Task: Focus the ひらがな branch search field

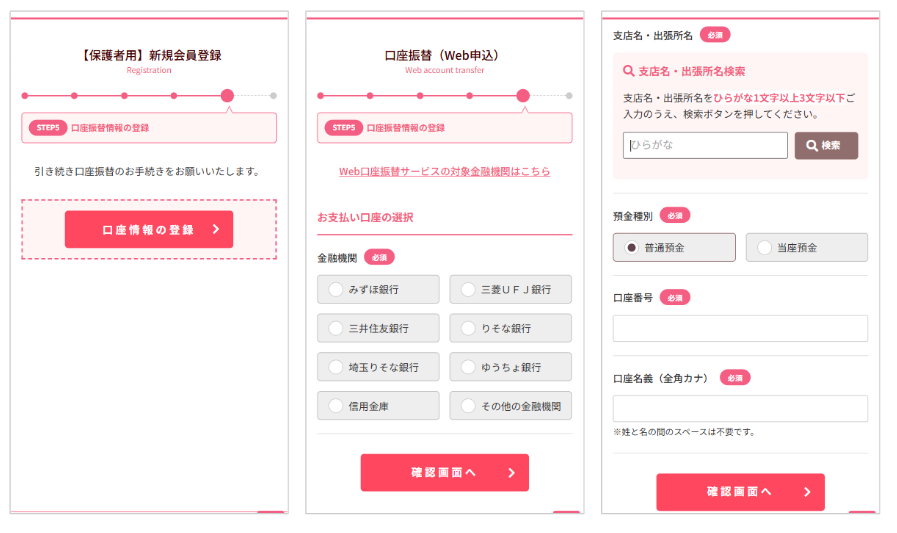Action: [x=705, y=146]
